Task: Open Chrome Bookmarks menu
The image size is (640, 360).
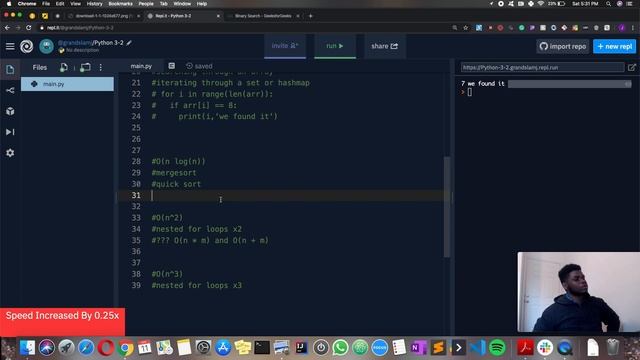Action: (120, 4)
